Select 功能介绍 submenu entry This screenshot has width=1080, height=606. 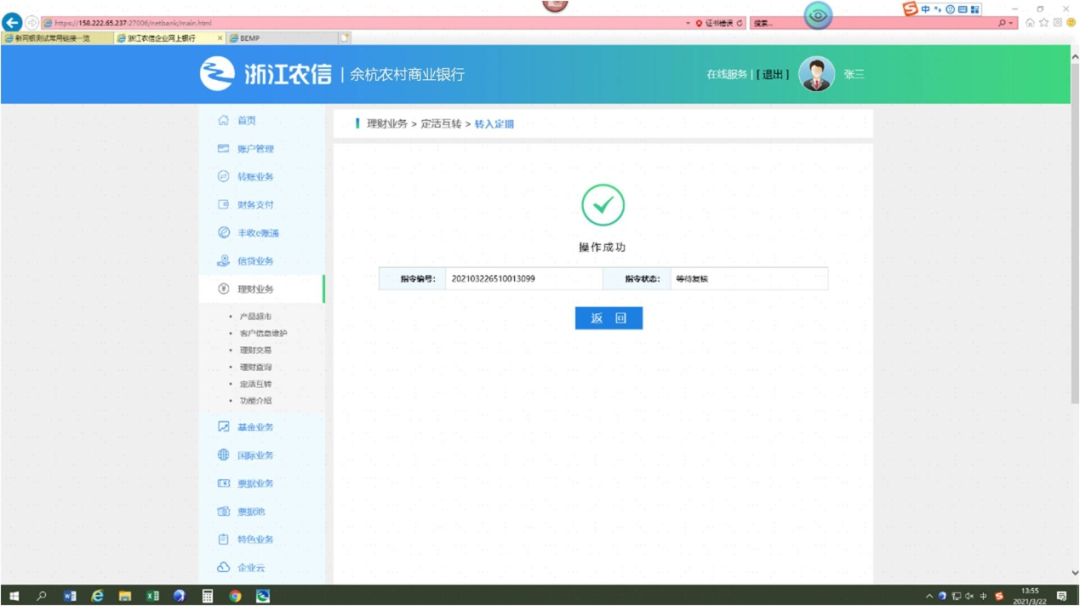tap(256, 400)
